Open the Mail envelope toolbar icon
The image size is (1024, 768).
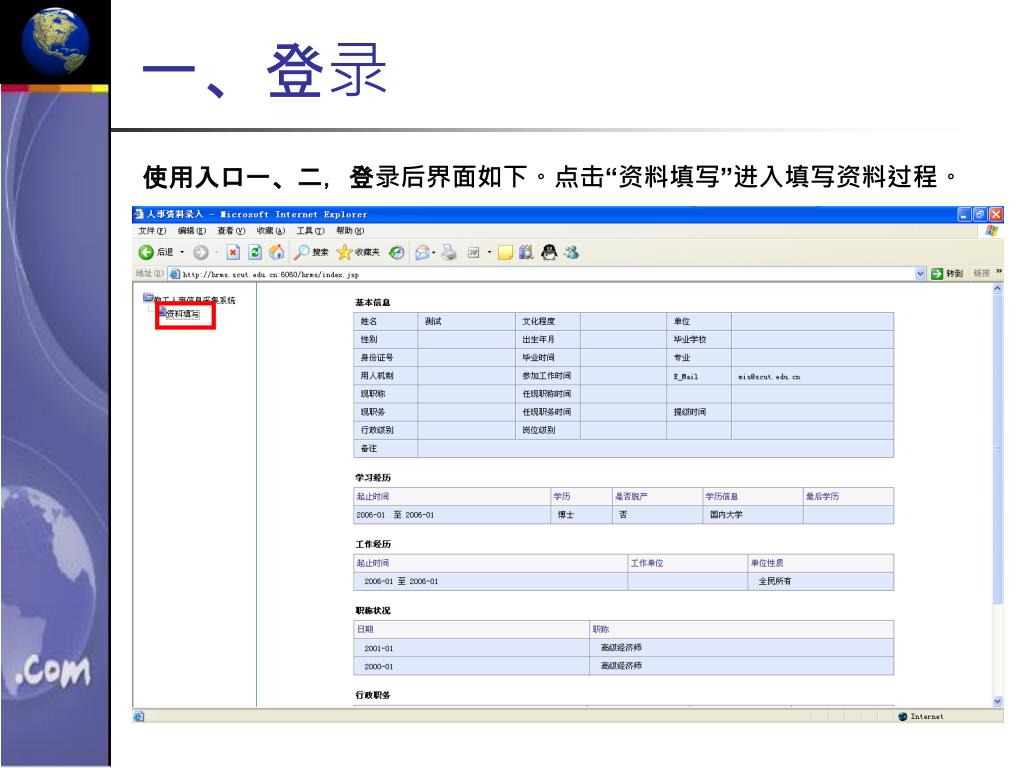click(x=421, y=252)
